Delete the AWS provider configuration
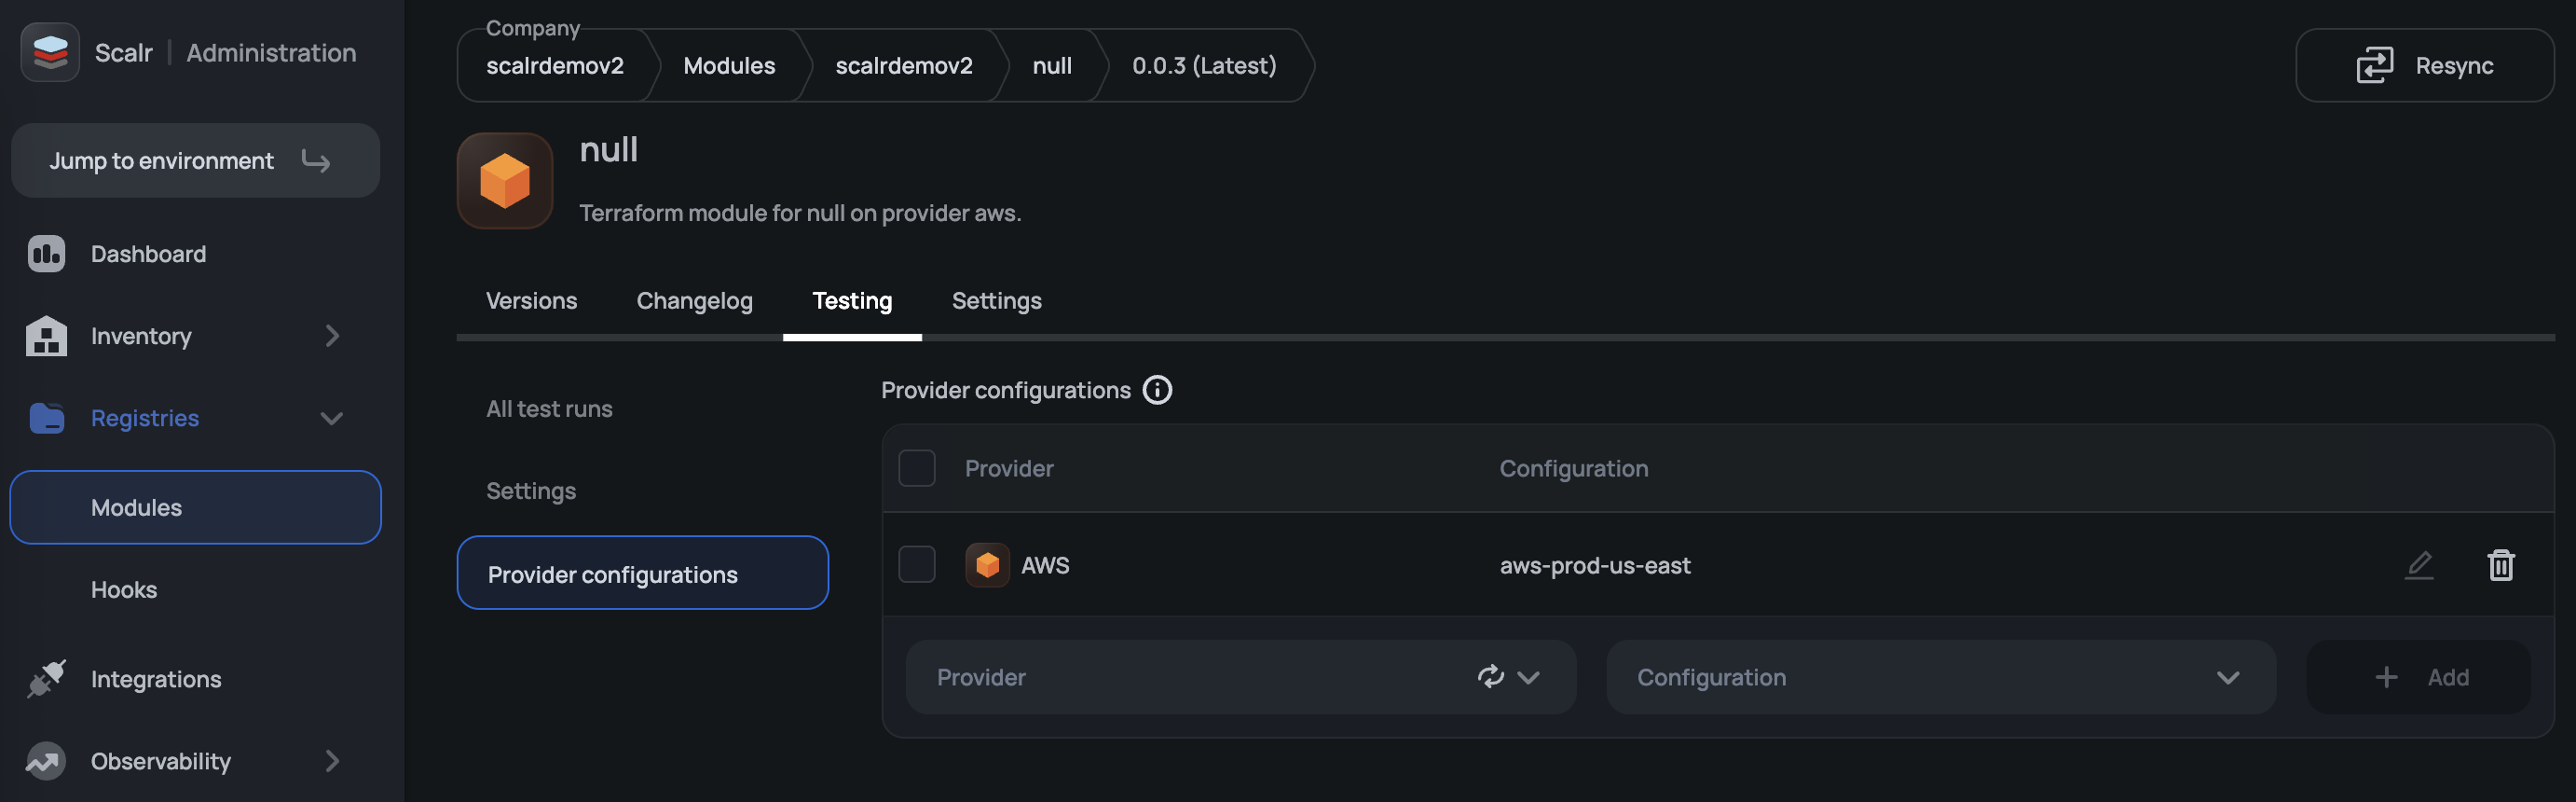The image size is (2576, 802). [x=2500, y=565]
